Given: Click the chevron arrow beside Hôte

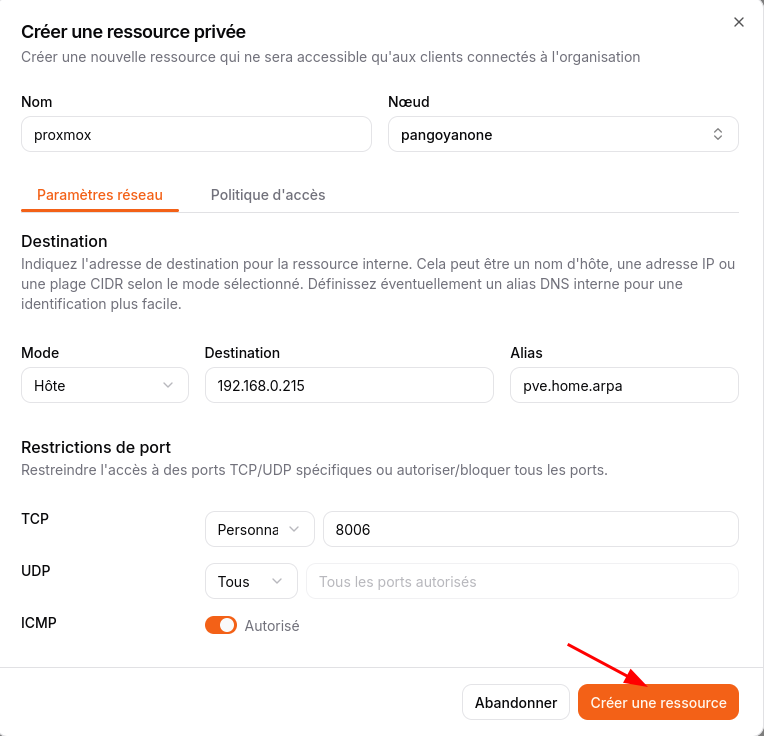Looking at the screenshot, I should (168, 385).
